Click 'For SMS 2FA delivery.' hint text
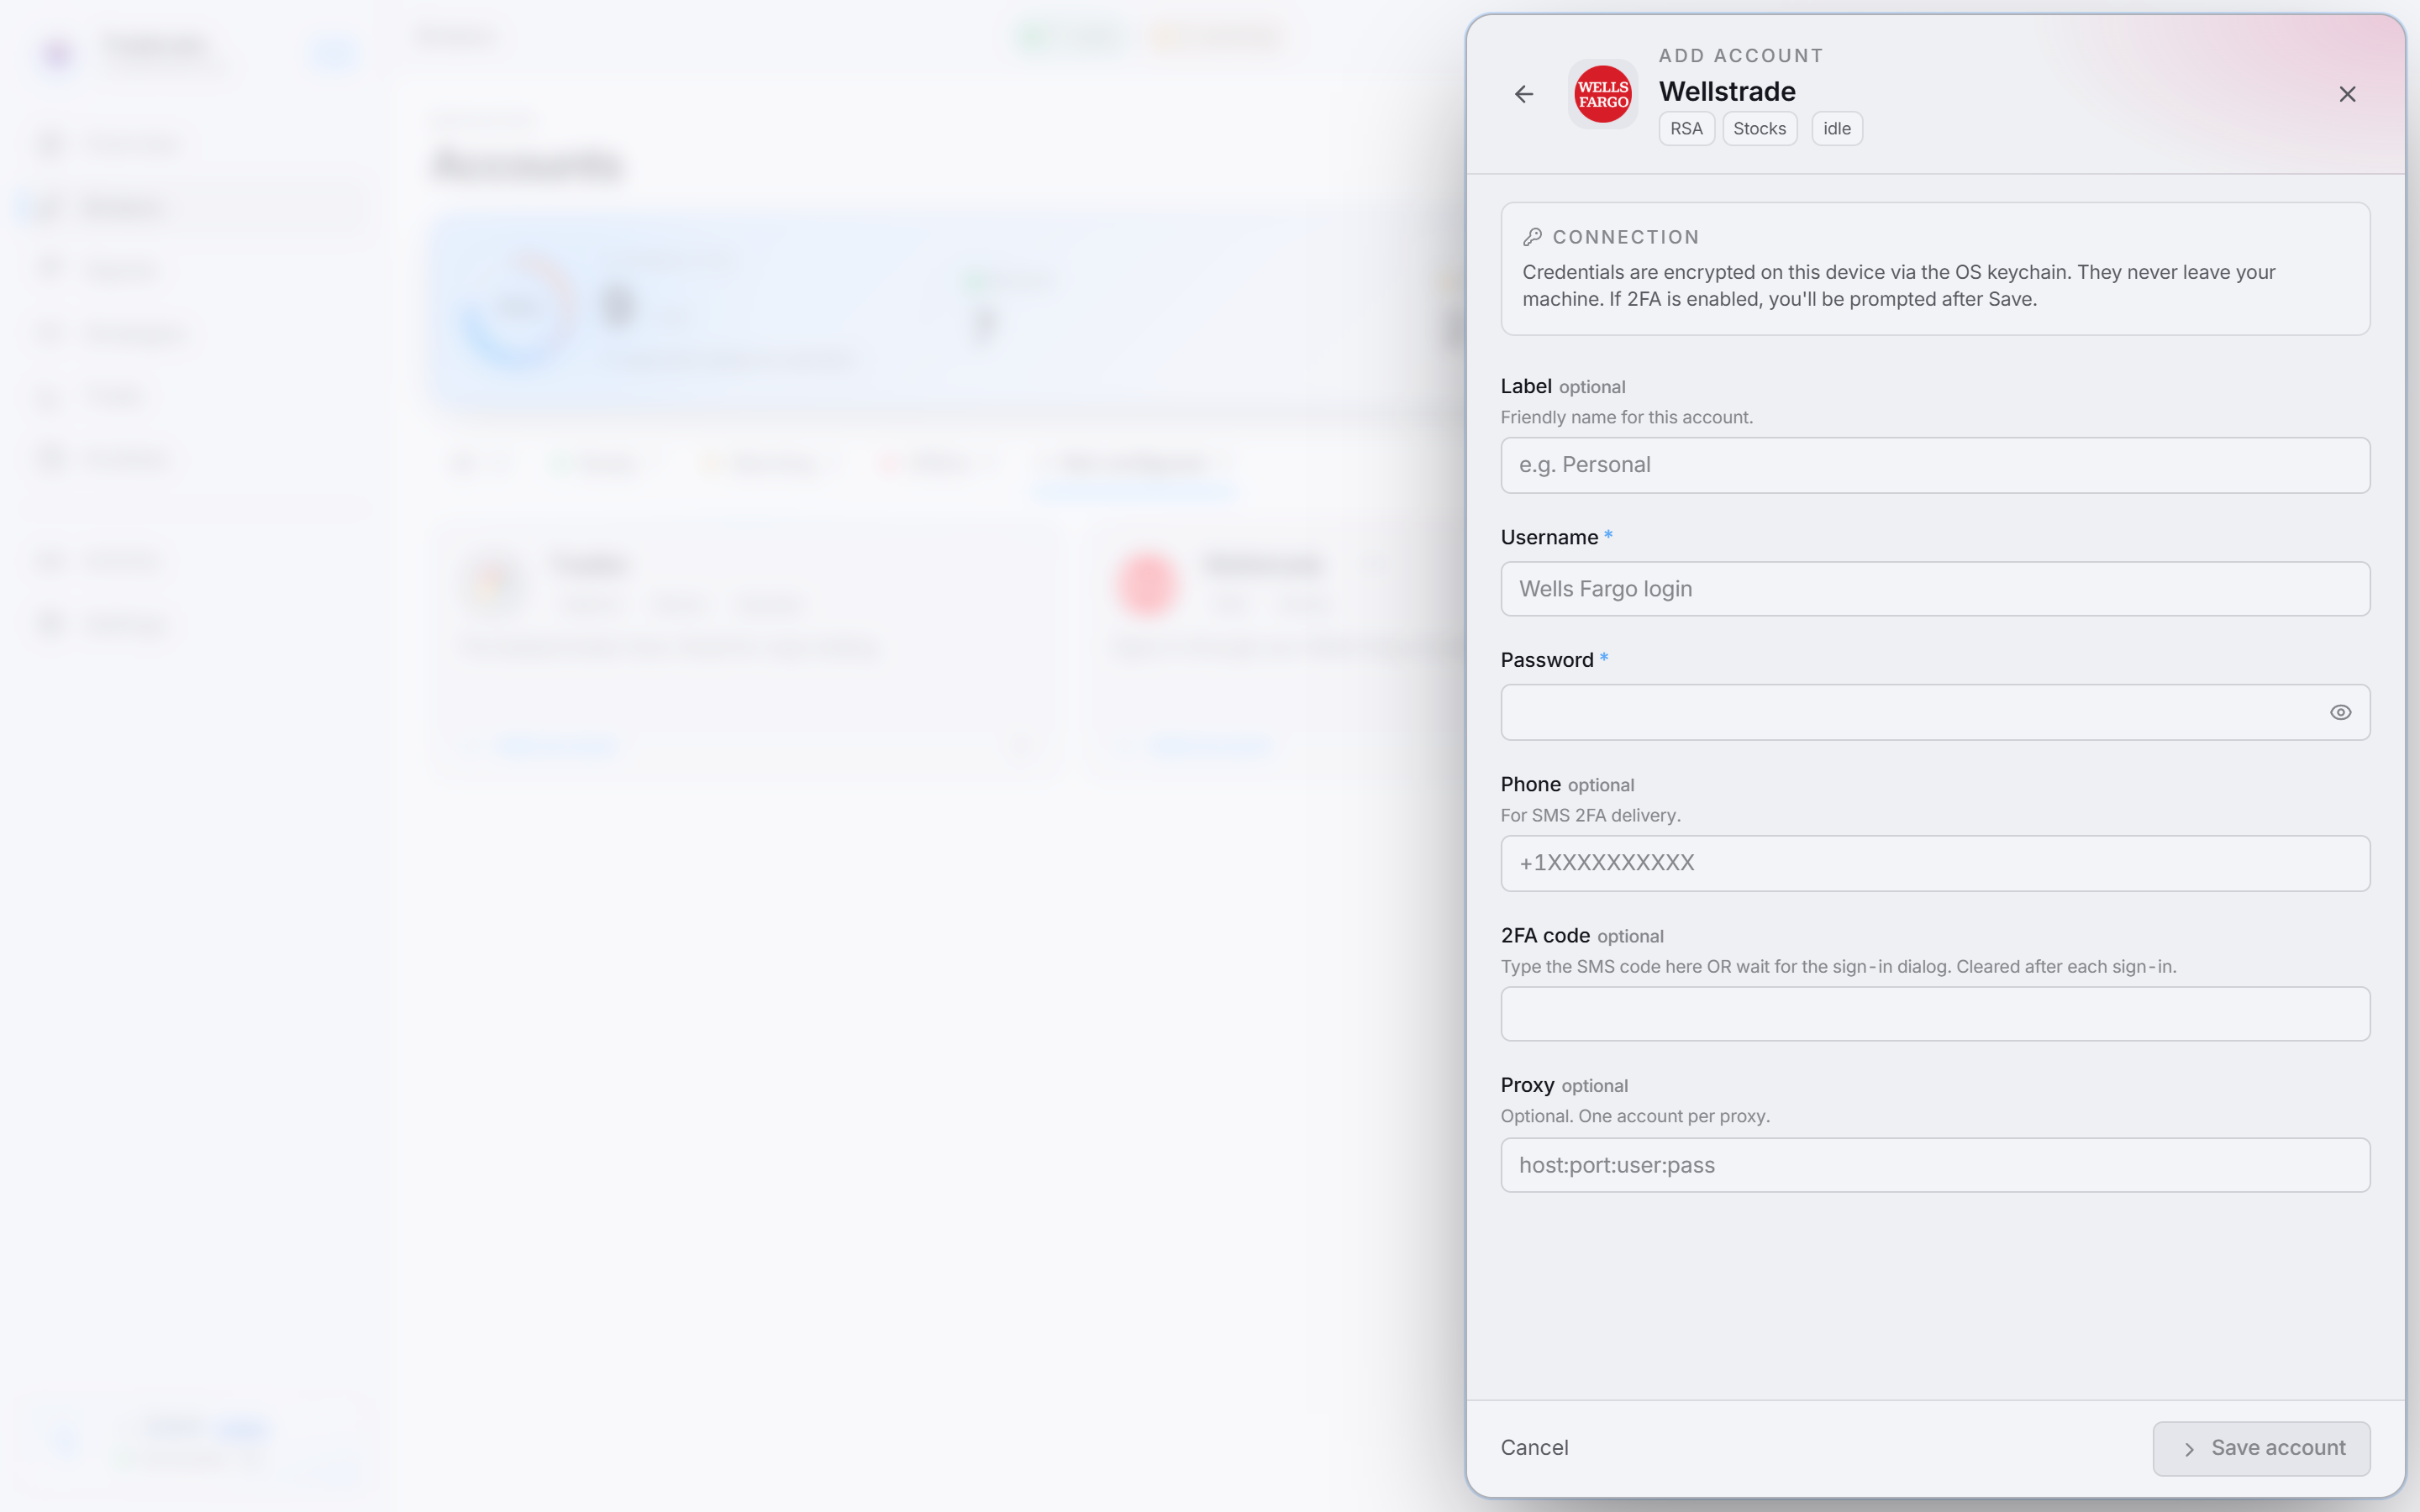 point(1590,815)
